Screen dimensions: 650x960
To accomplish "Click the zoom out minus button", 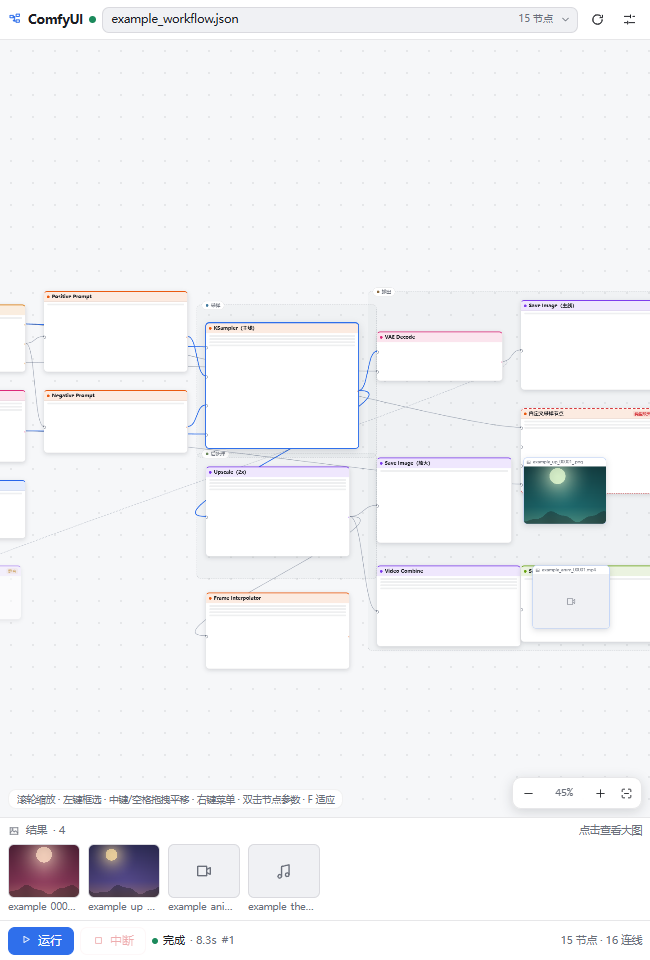I will coord(529,793).
